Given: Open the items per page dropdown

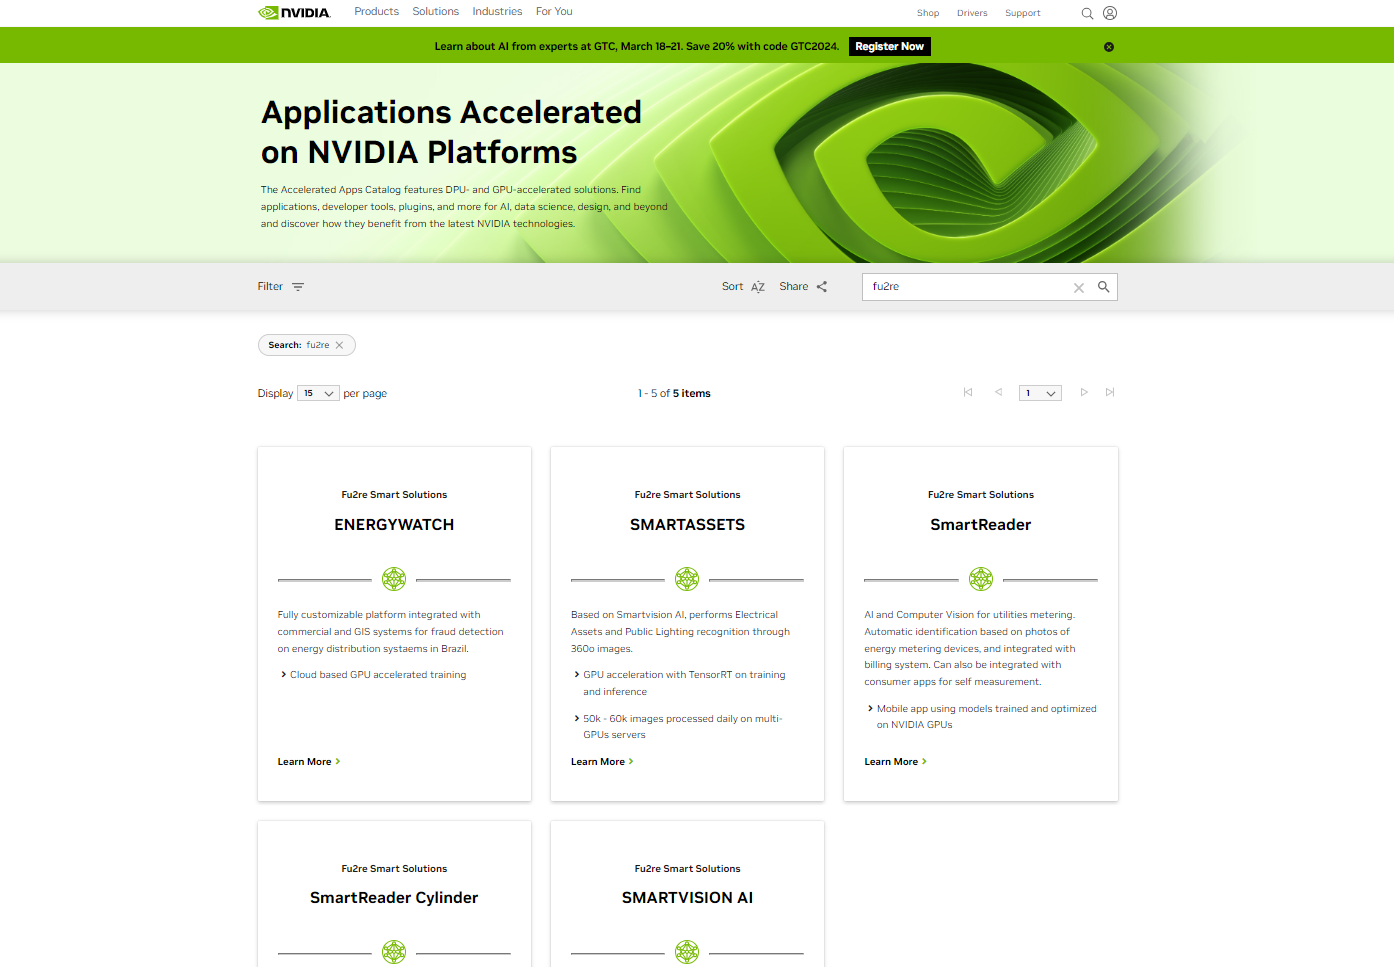Looking at the screenshot, I should 318,393.
